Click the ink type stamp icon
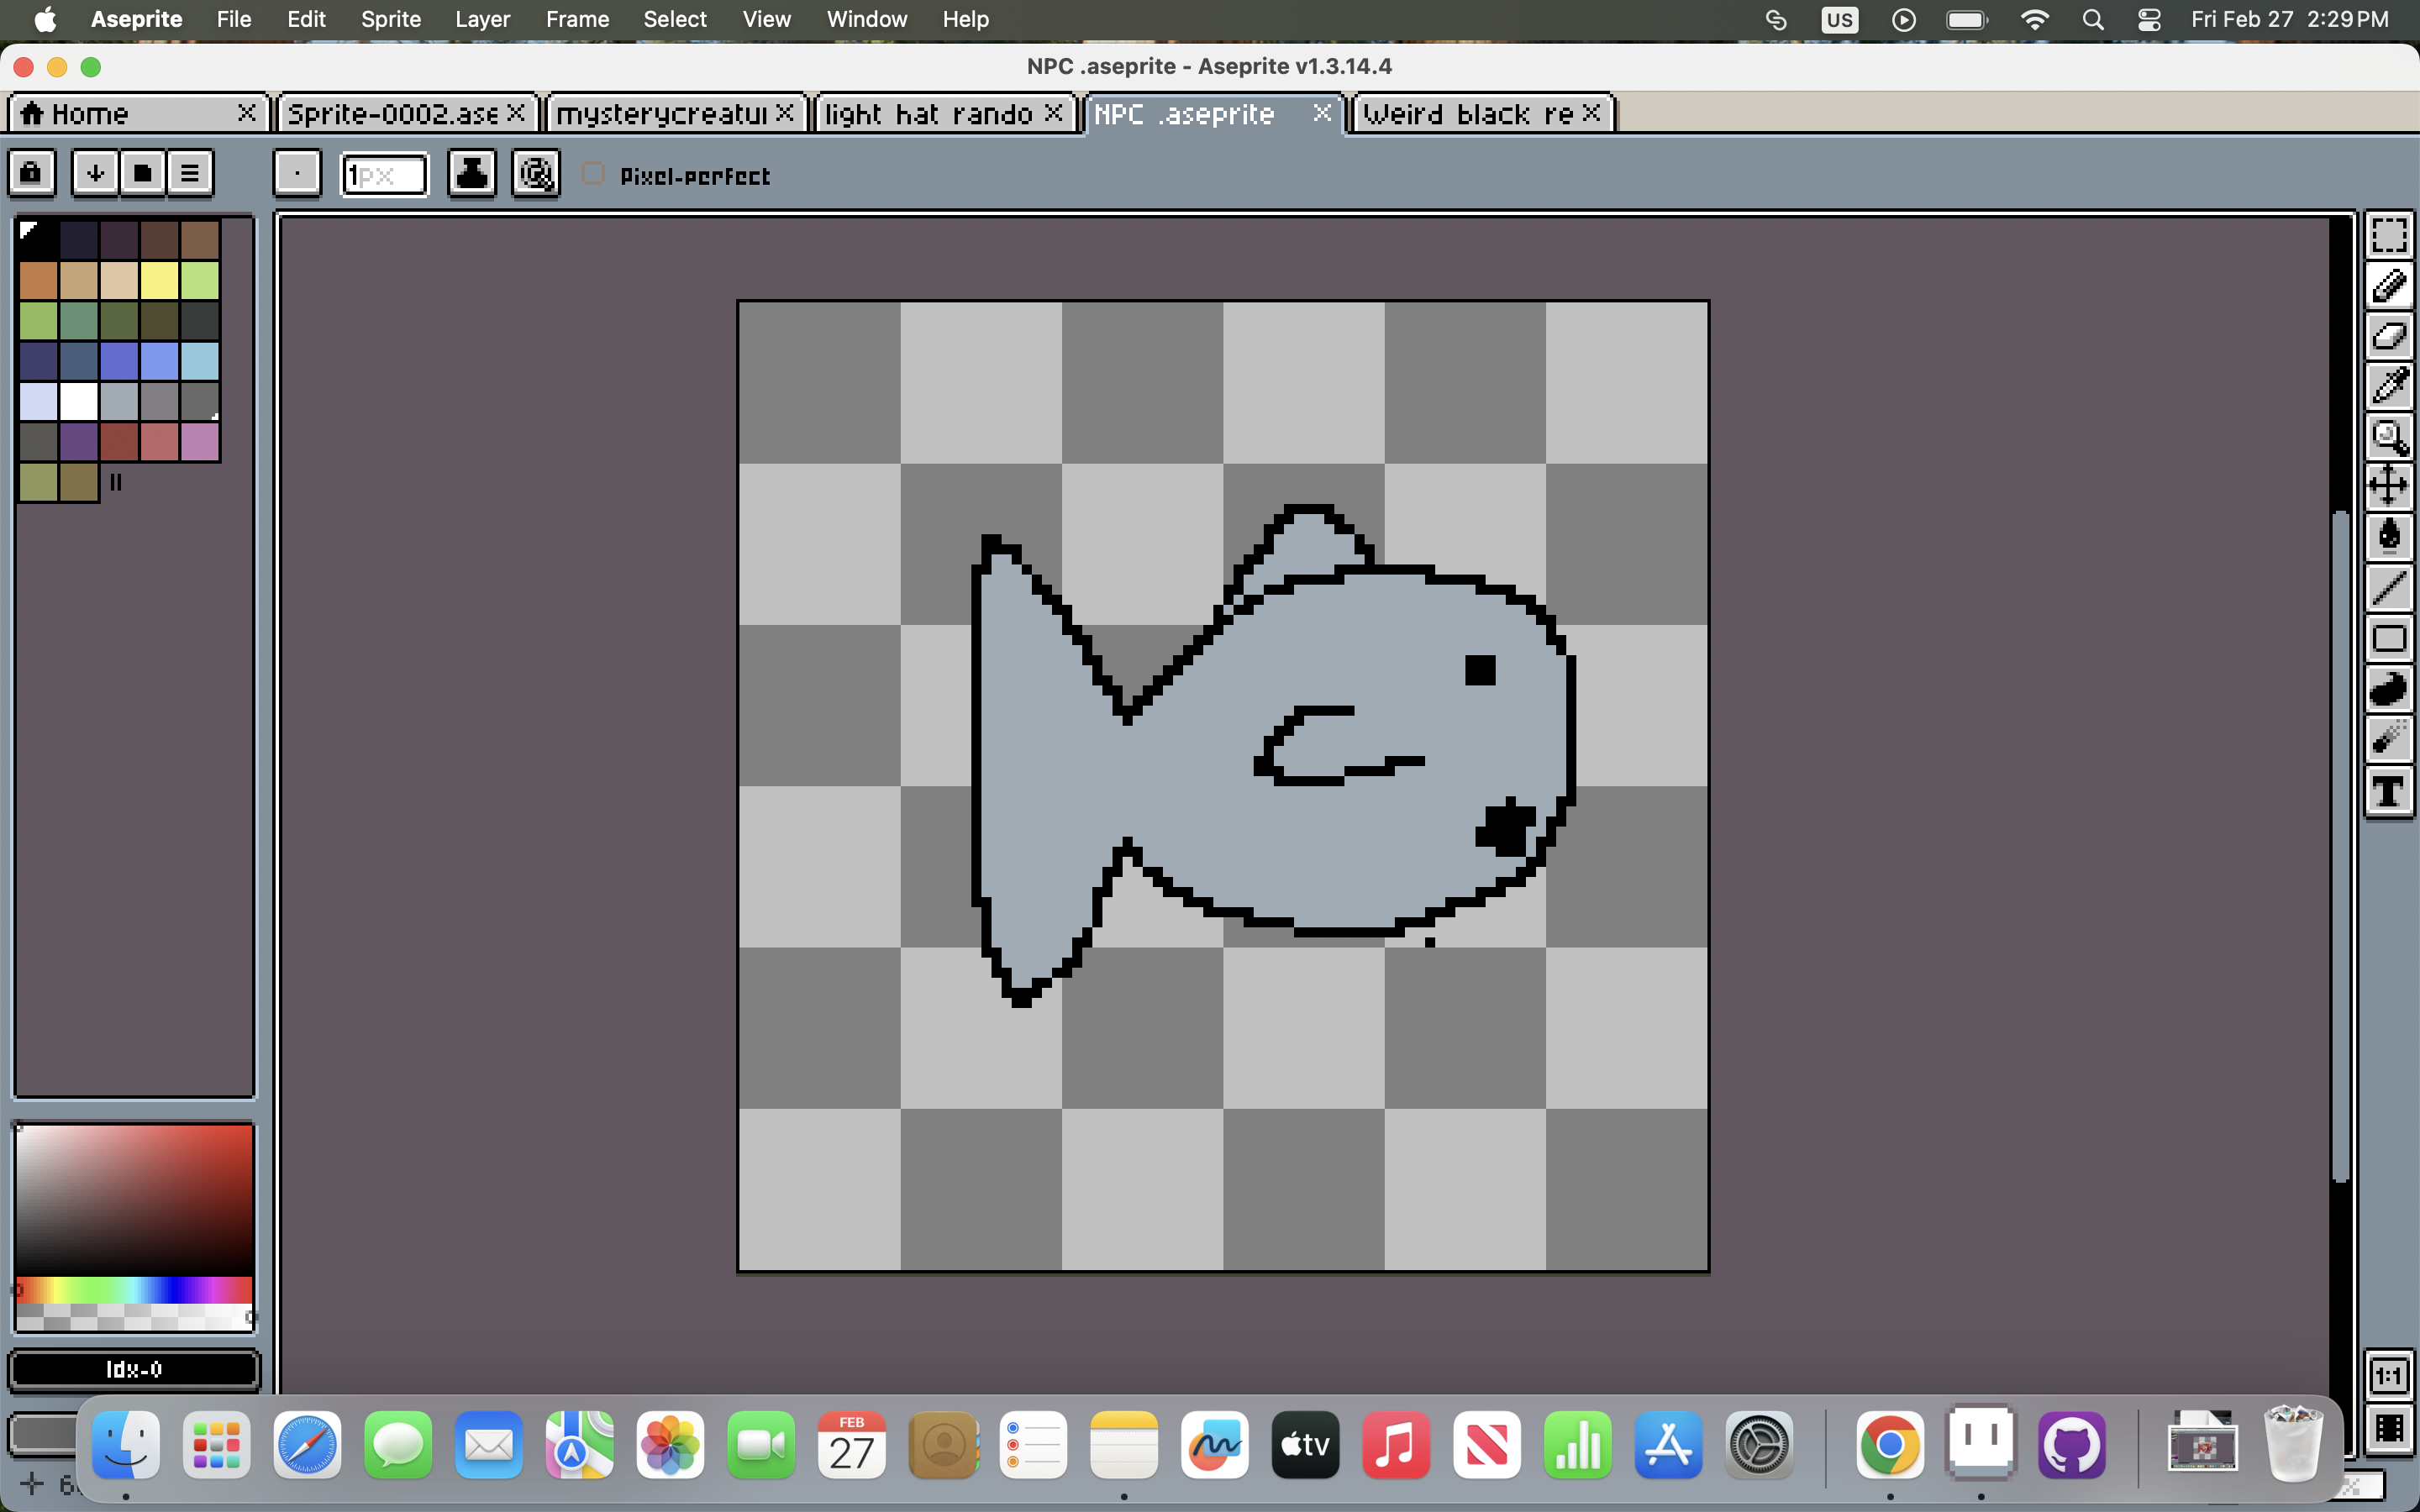 click(471, 174)
